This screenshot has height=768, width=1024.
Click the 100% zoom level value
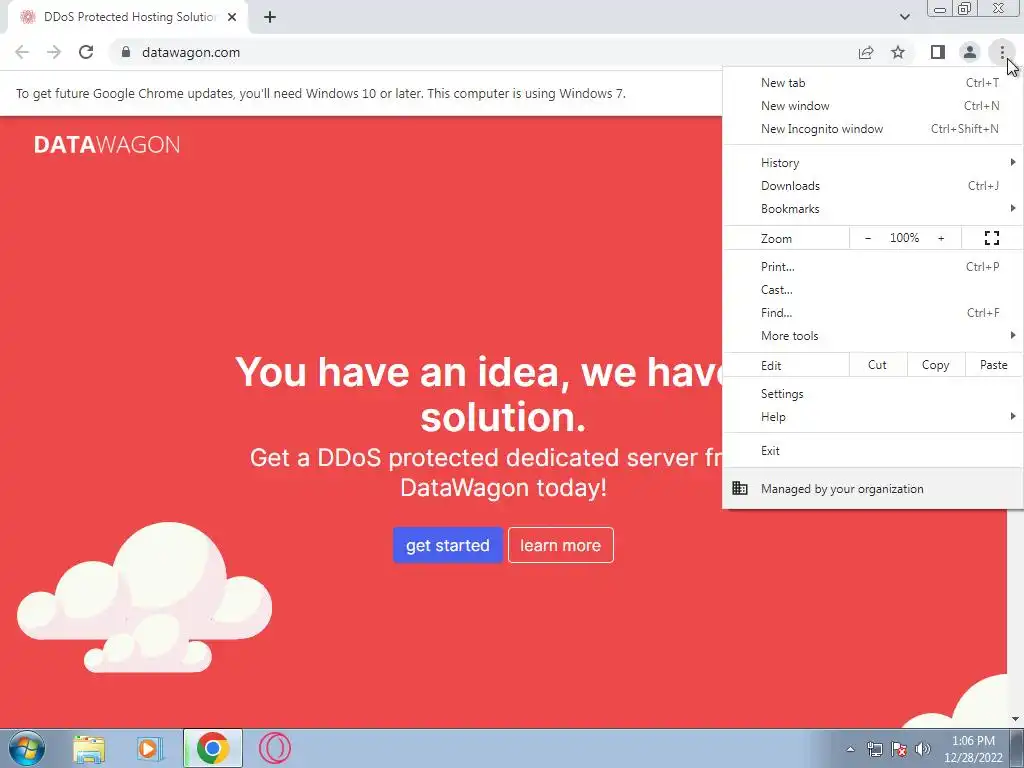[x=904, y=238]
